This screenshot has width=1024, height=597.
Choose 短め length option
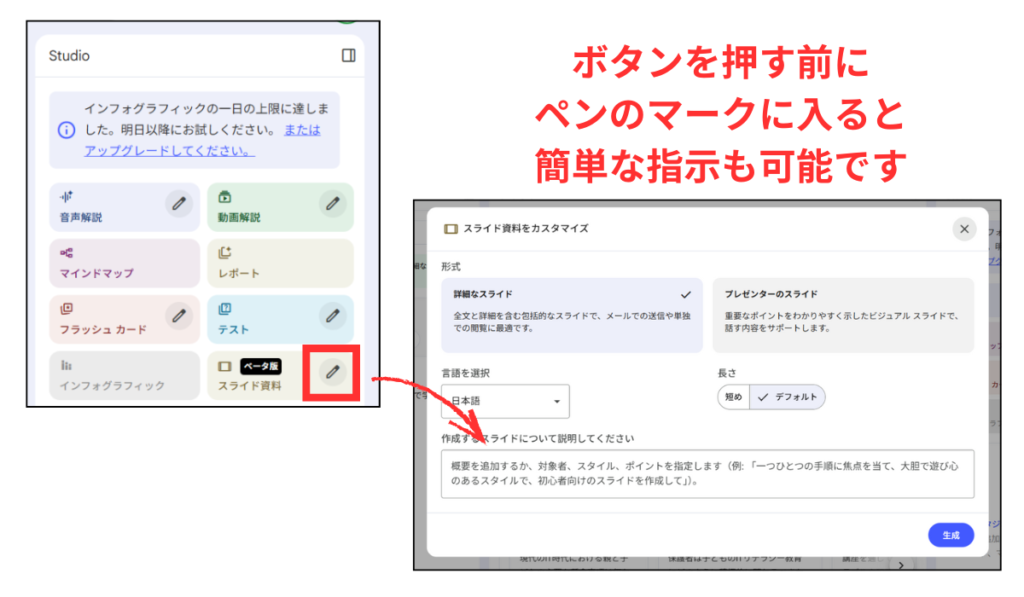click(733, 397)
